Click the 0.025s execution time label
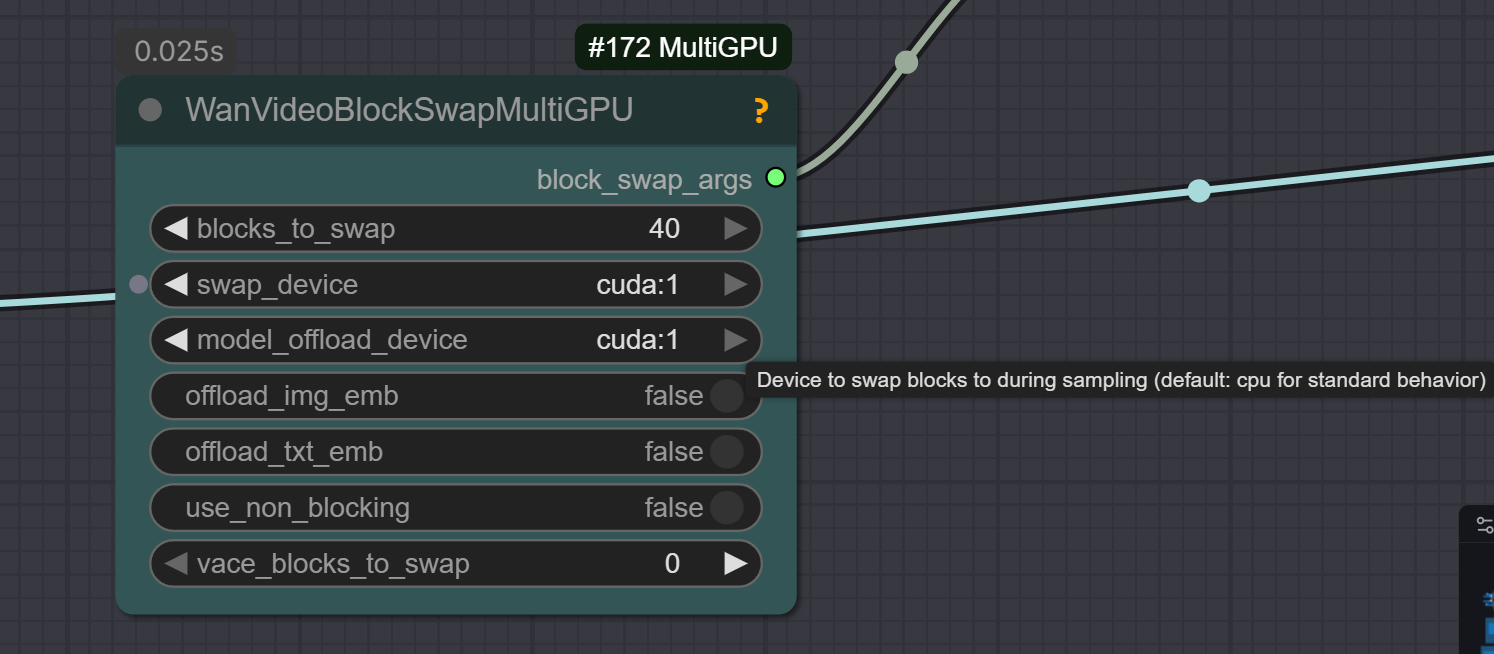Screen dimensions: 1494x654 pos(178,52)
